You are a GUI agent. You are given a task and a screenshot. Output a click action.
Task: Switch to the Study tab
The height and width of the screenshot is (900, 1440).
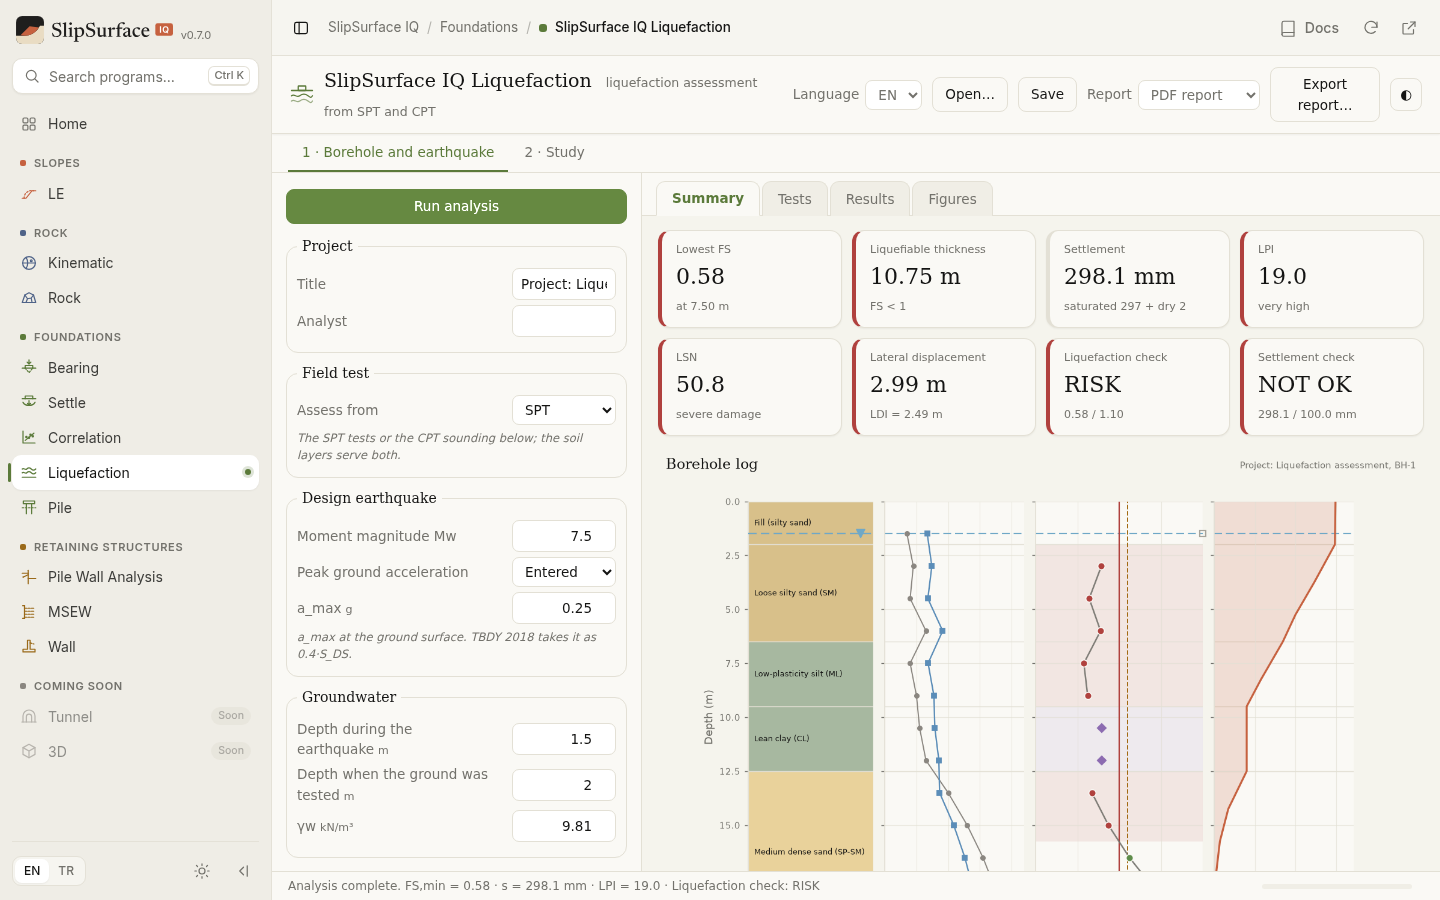coord(554,152)
